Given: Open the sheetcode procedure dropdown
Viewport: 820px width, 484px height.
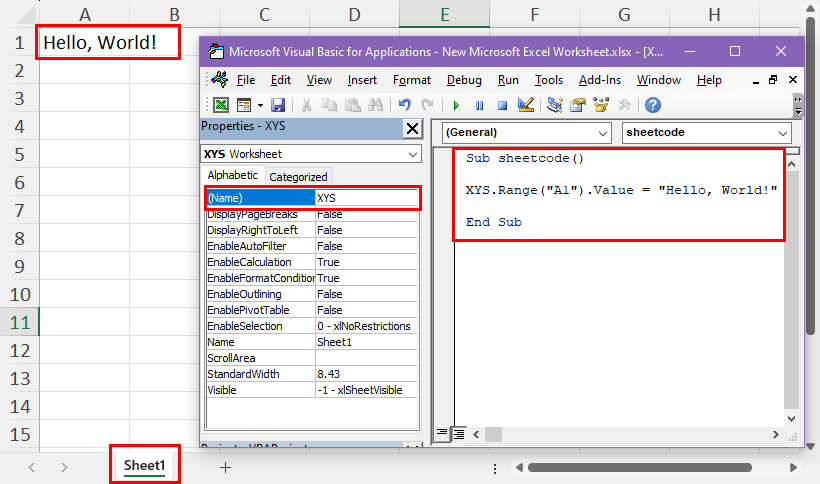Looking at the screenshot, I should pos(782,133).
